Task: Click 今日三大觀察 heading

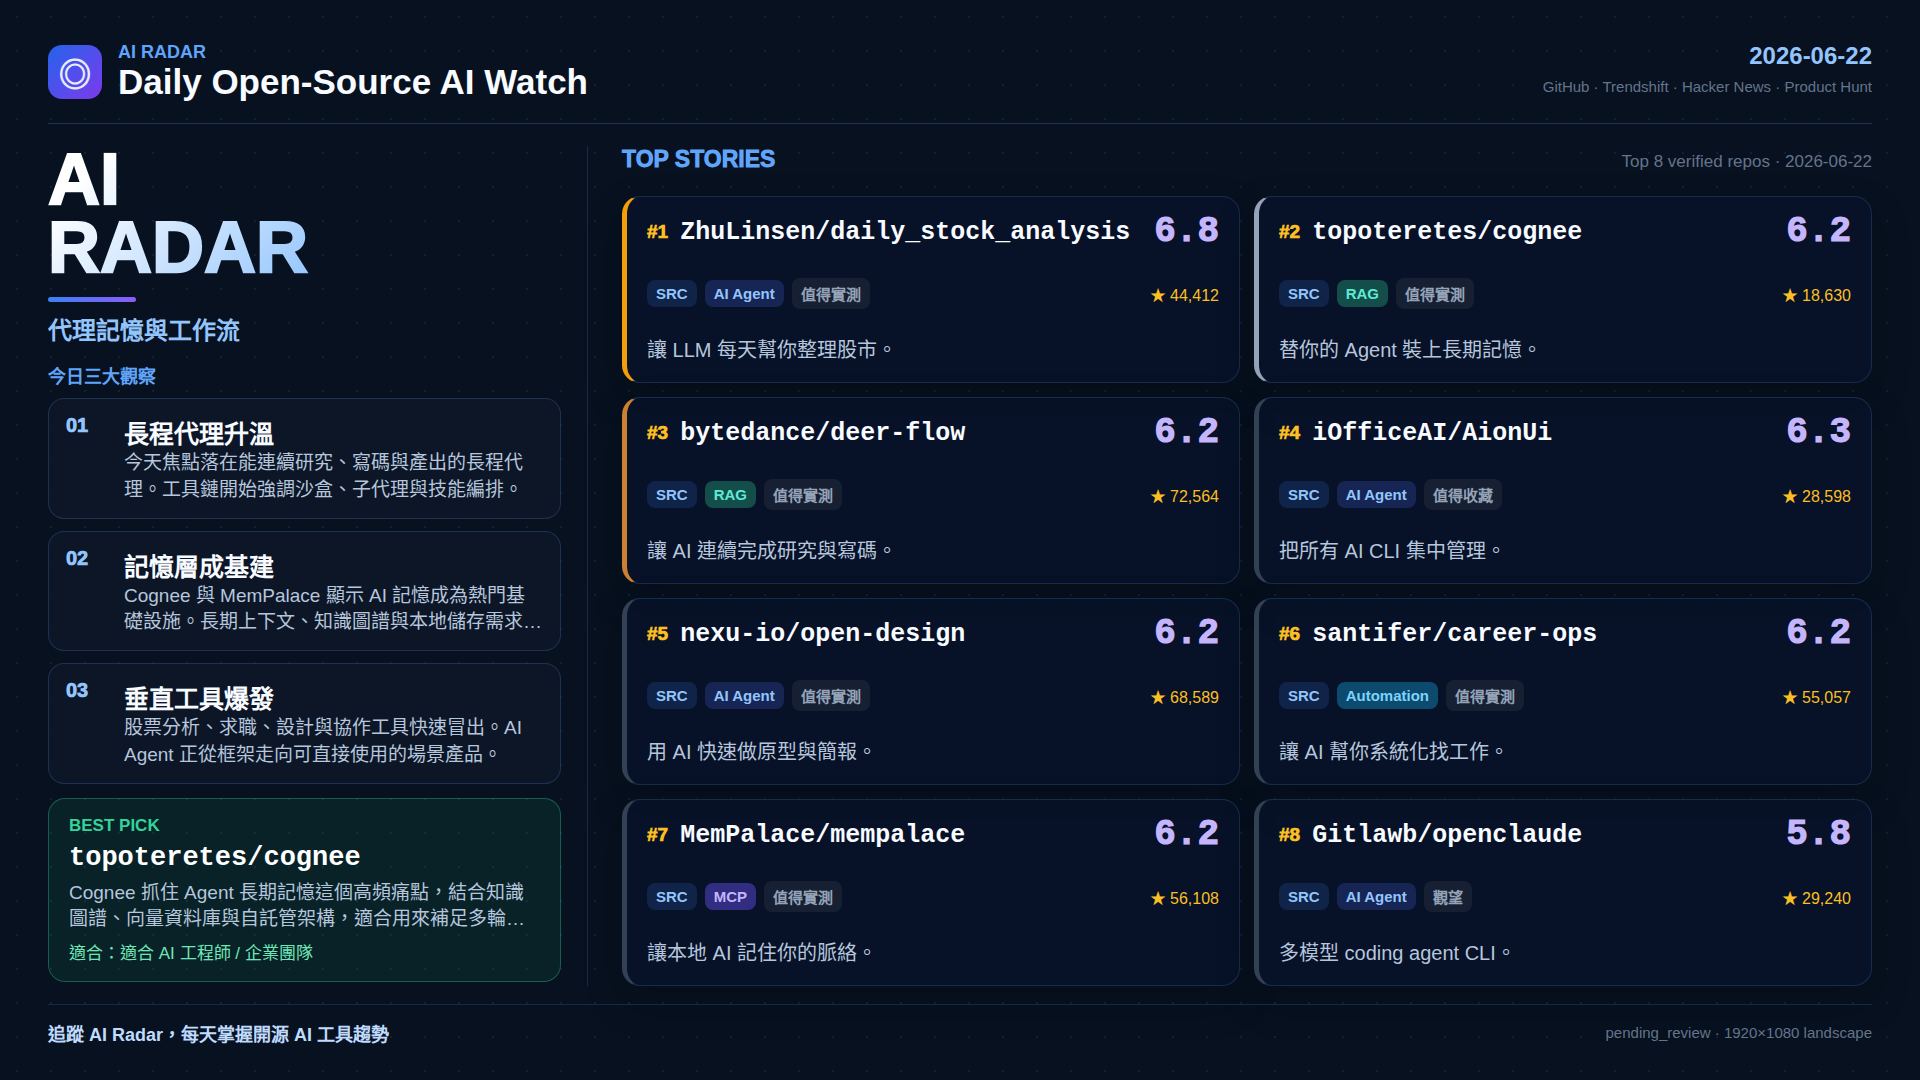Action: 102,376
